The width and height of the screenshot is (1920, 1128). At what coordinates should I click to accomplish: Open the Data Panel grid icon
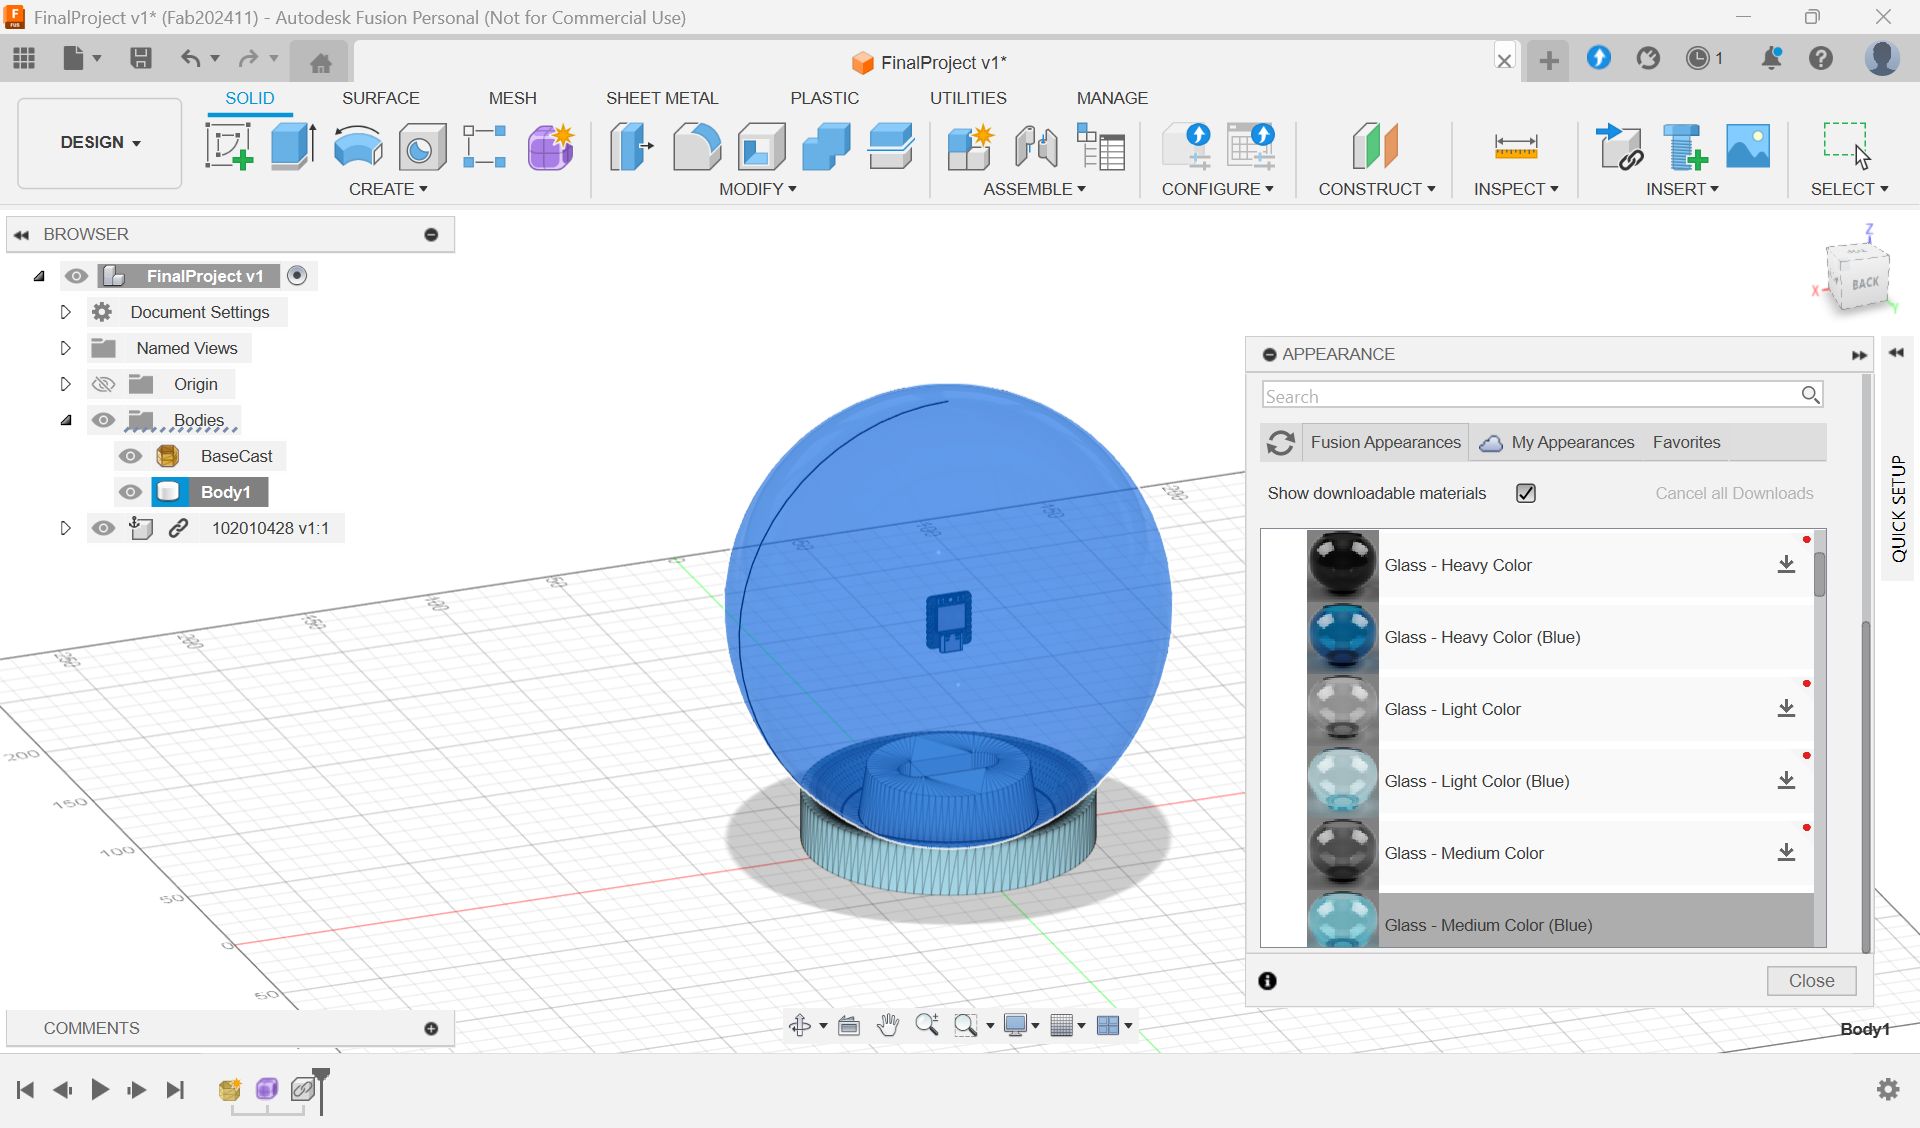pos(24,58)
